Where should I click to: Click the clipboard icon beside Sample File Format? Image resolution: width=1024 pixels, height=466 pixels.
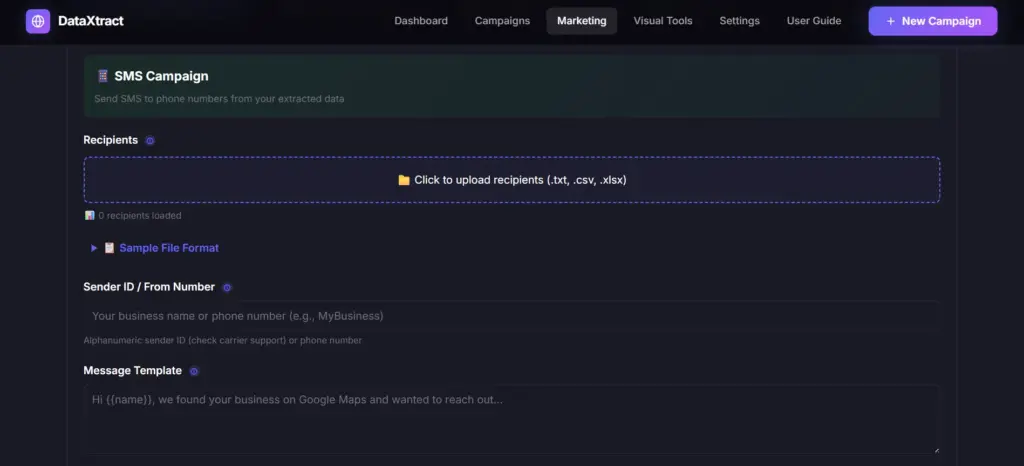(109, 248)
